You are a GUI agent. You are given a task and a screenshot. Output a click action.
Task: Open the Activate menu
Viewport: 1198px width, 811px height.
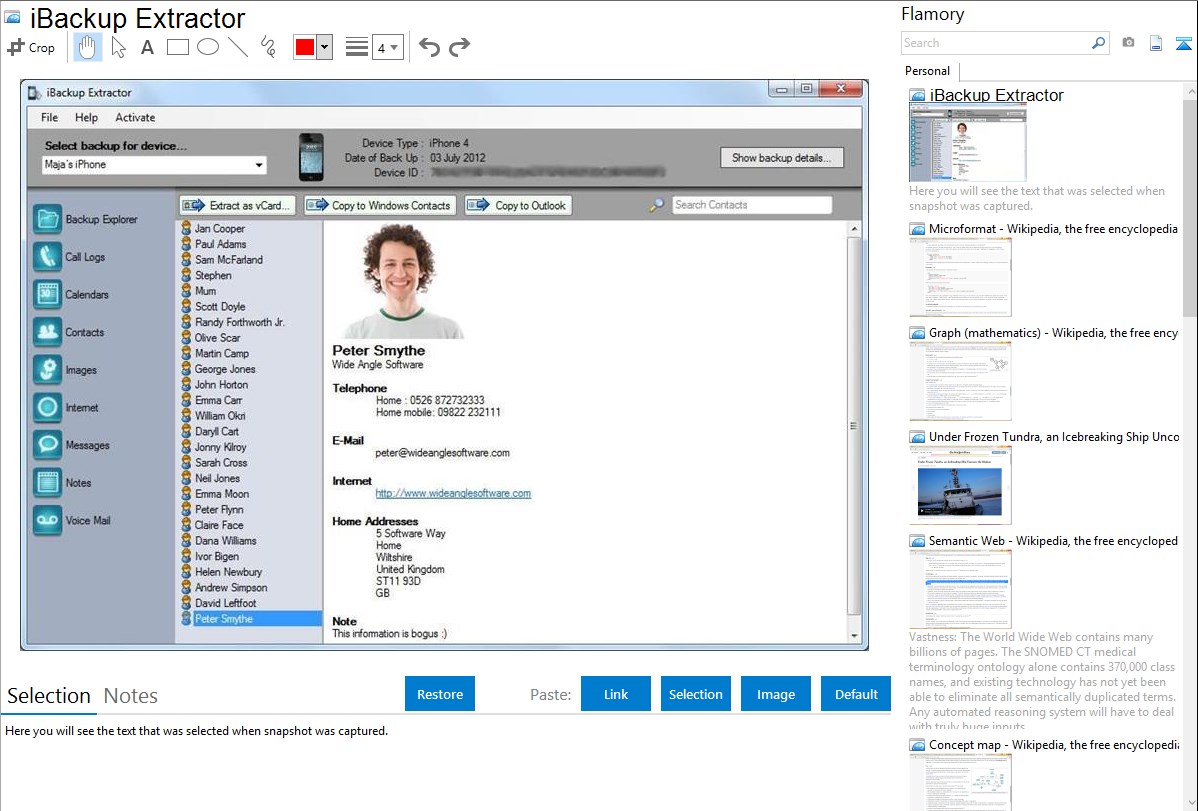[135, 118]
